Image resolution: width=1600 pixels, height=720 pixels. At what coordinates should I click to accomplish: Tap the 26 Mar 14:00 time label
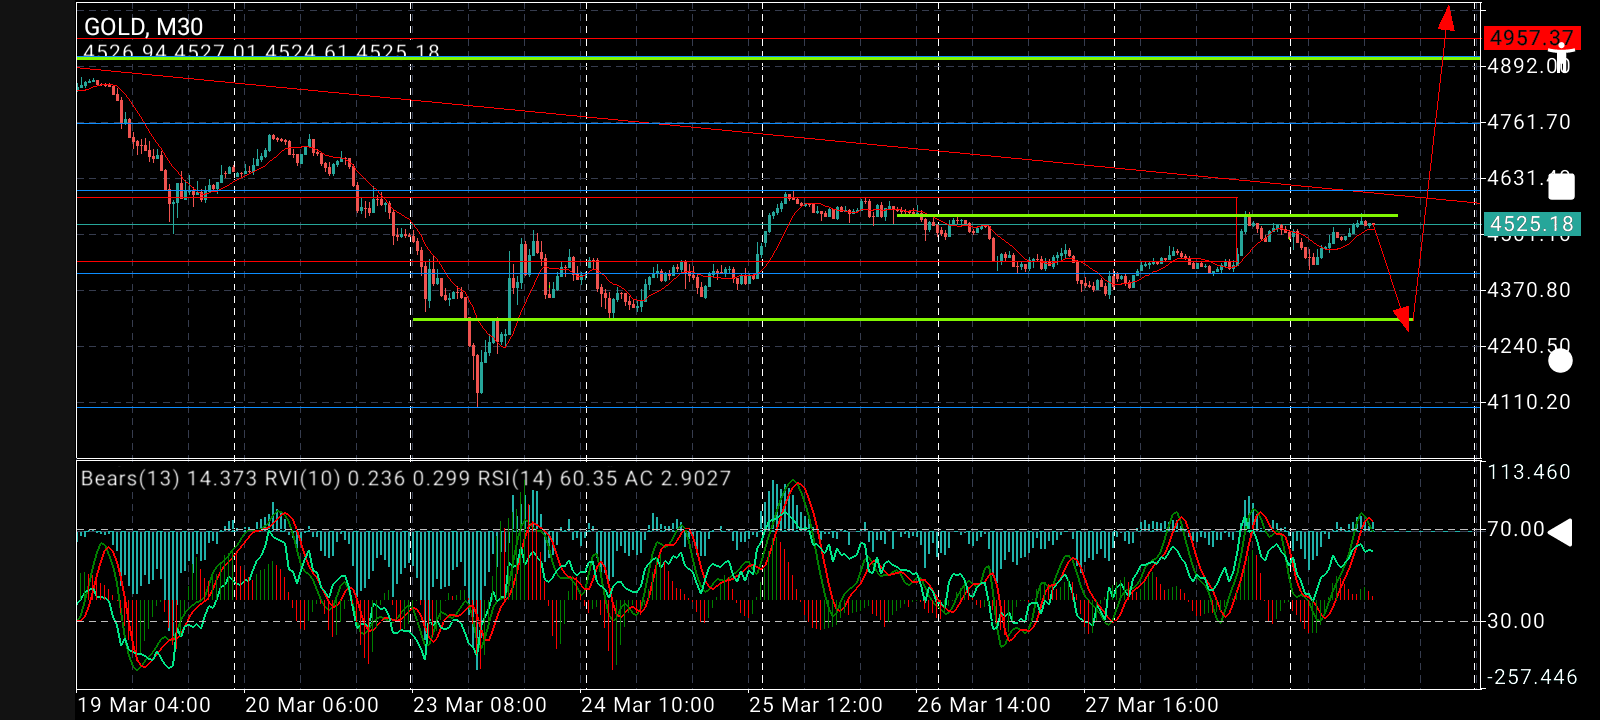pyautogui.click(x=984, y=705)
